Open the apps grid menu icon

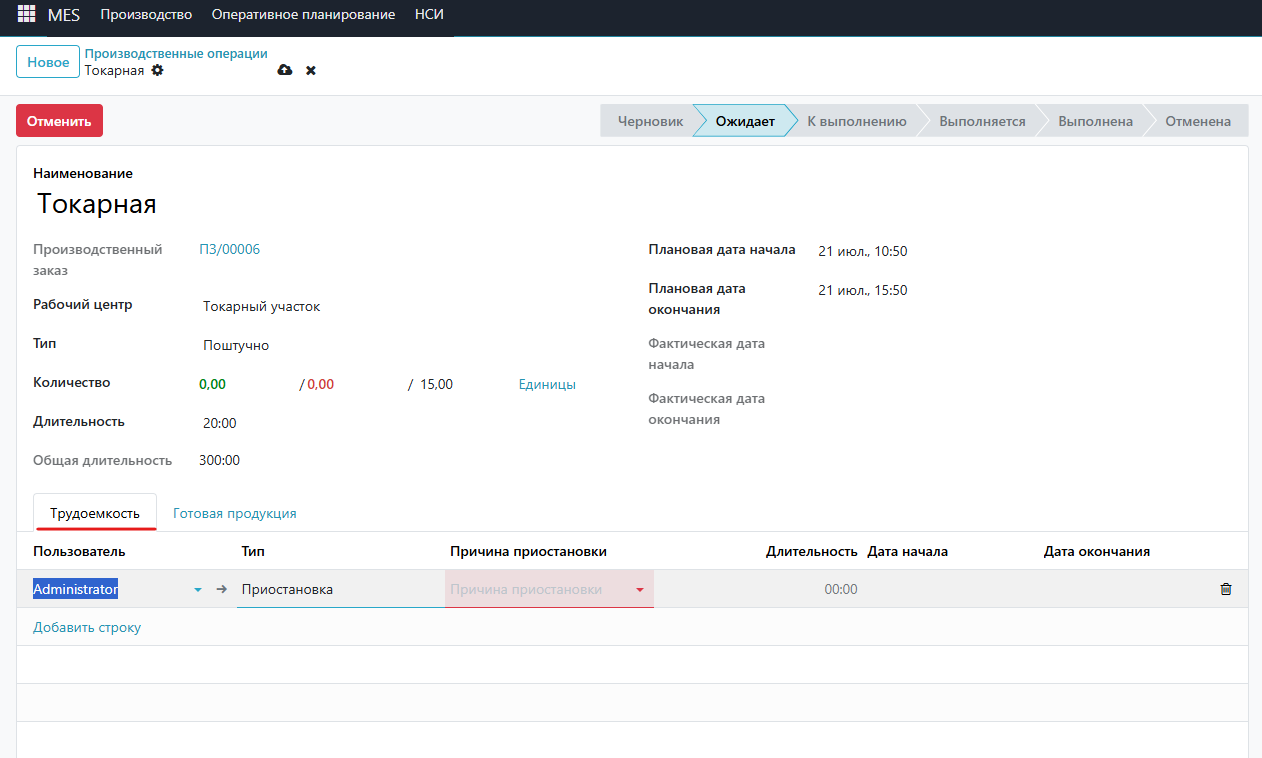click(26, 15)
